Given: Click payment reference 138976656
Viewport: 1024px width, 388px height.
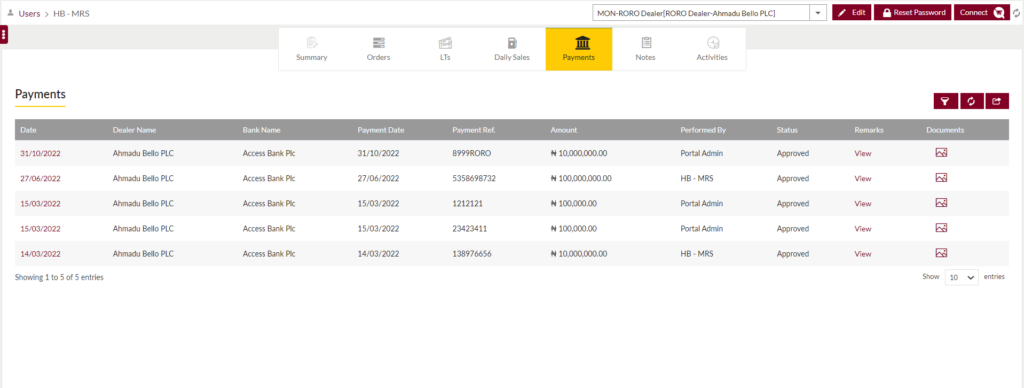Looking at the screenshot, I should click(x=472, y=253).
